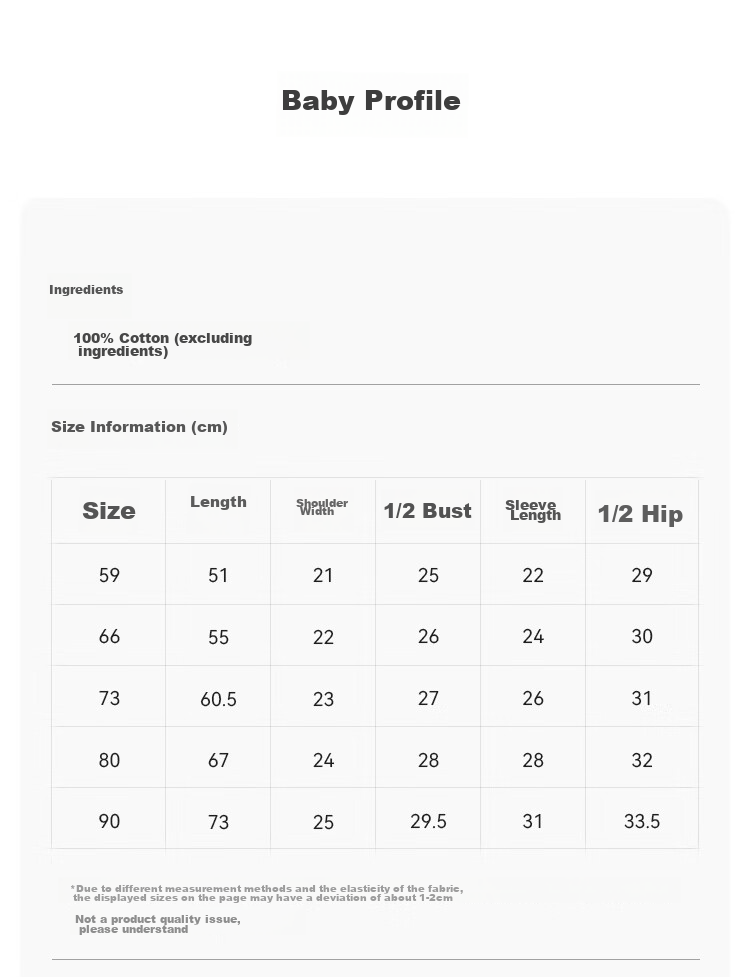The image size is (750, 977).
Task: Click the 100% Cotton ingredients text
Action: pos(163,345)
